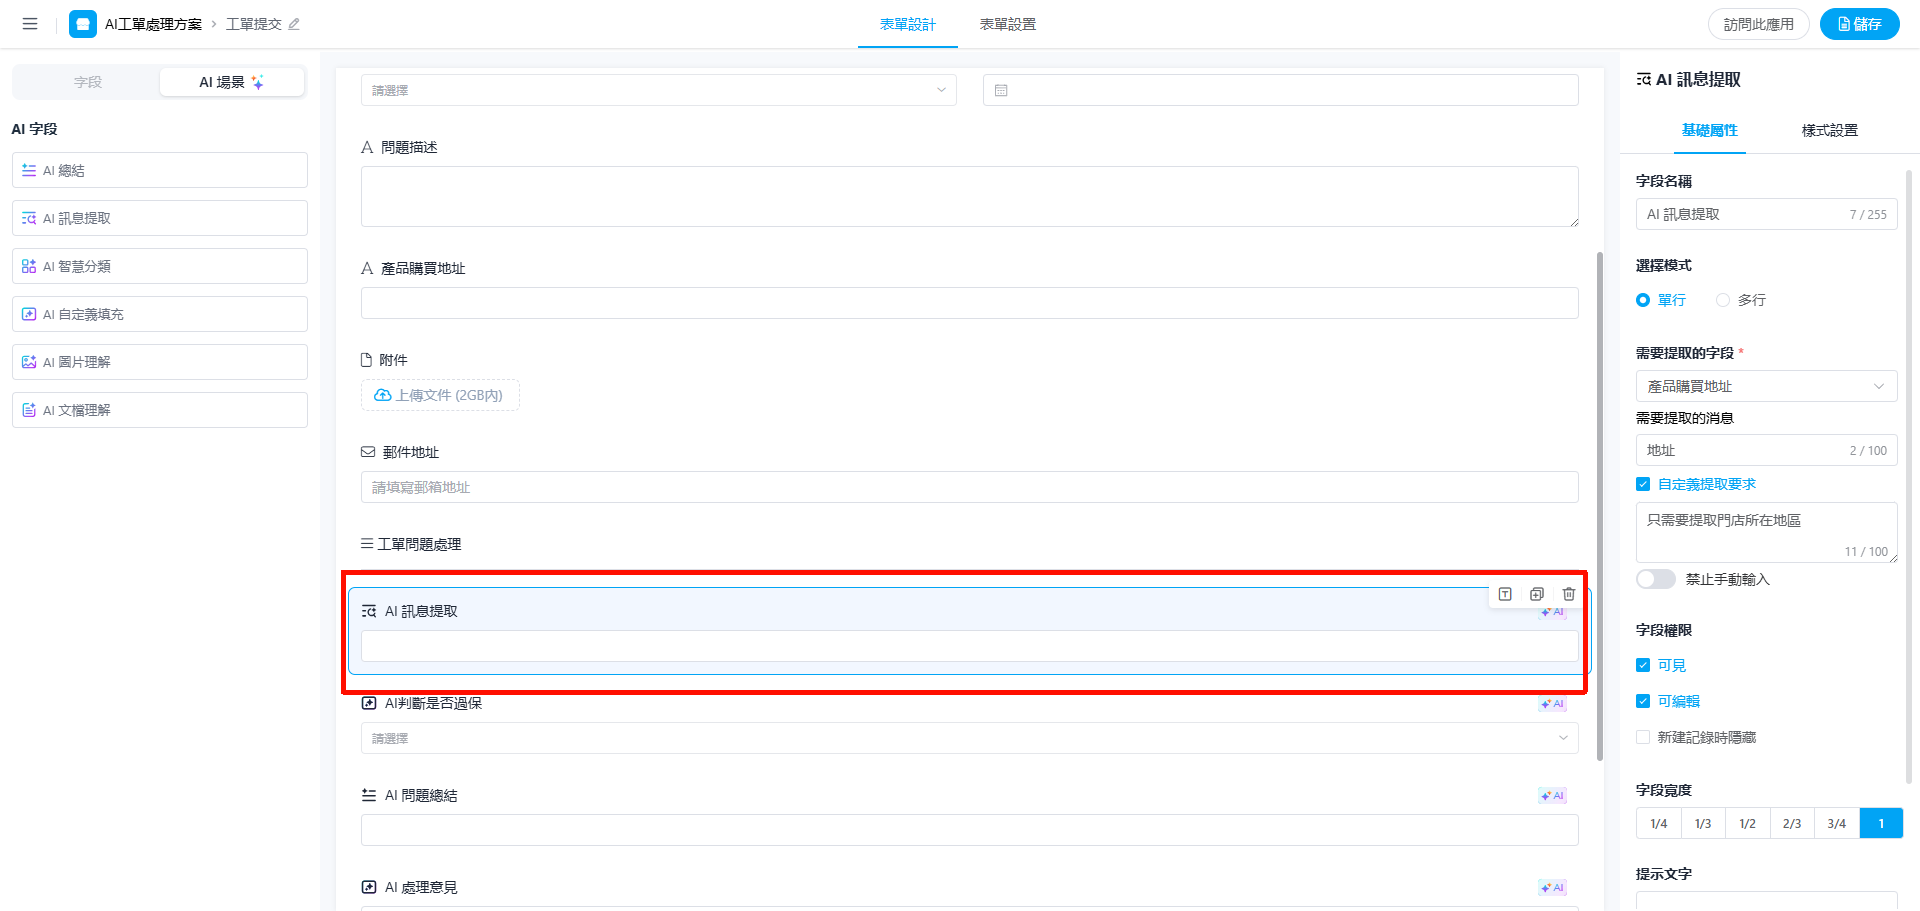Expand the 產品購買地址 dropdown
Screen dimensions: 1920x911
(x=1766, y=386)
